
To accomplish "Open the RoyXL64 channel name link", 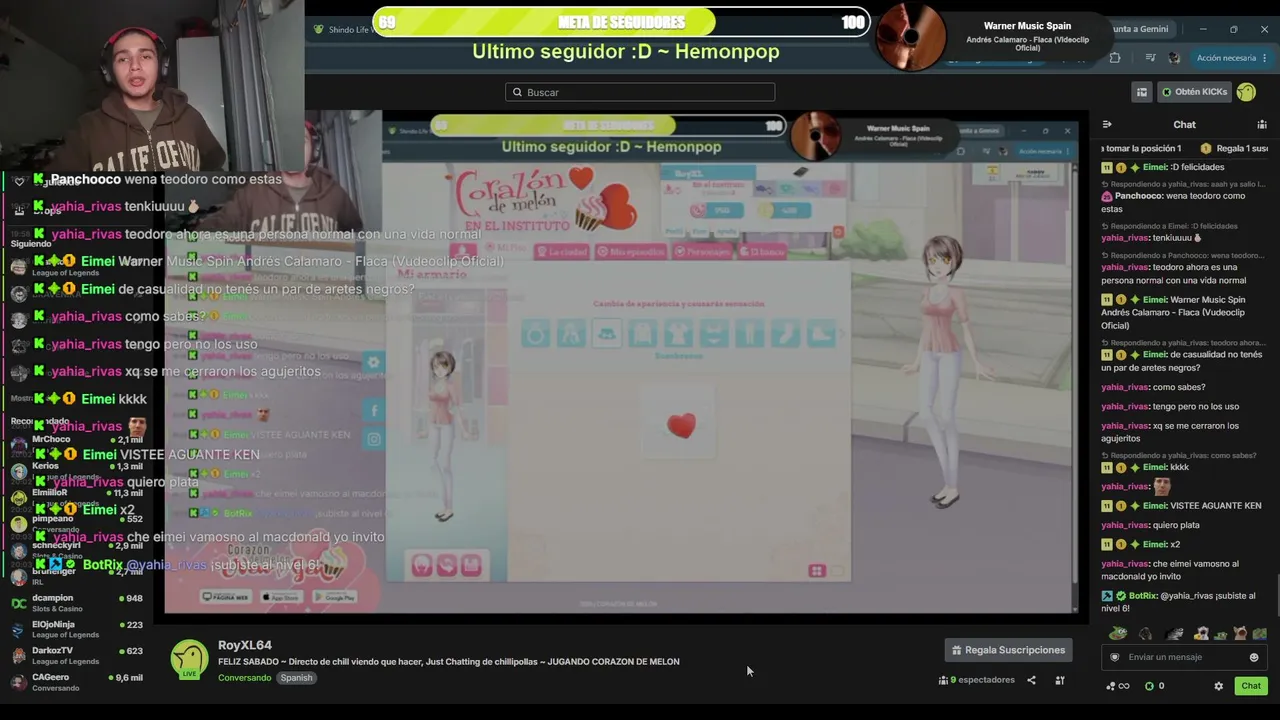I will pos(245,645).
